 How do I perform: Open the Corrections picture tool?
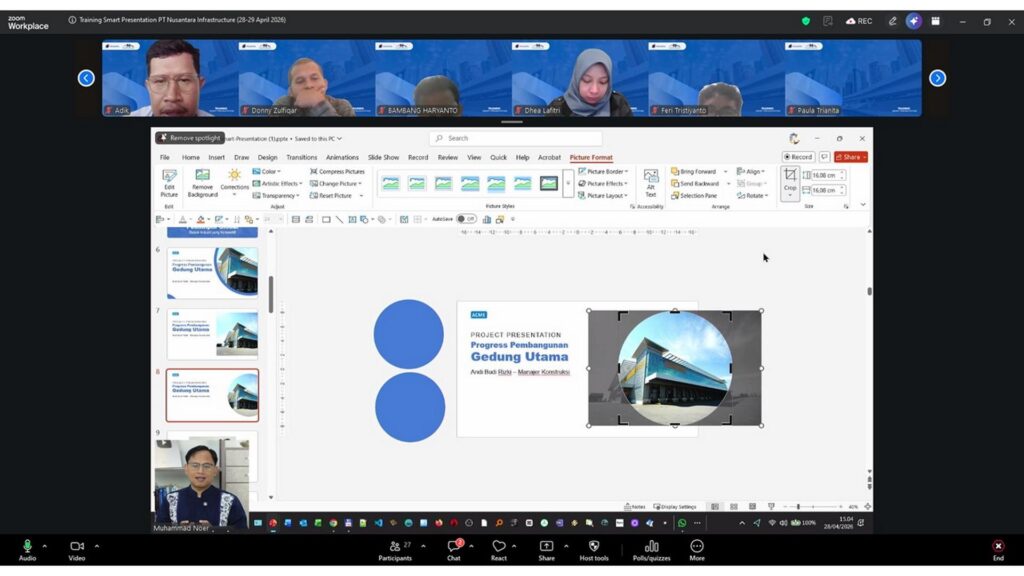pos(234,182)
